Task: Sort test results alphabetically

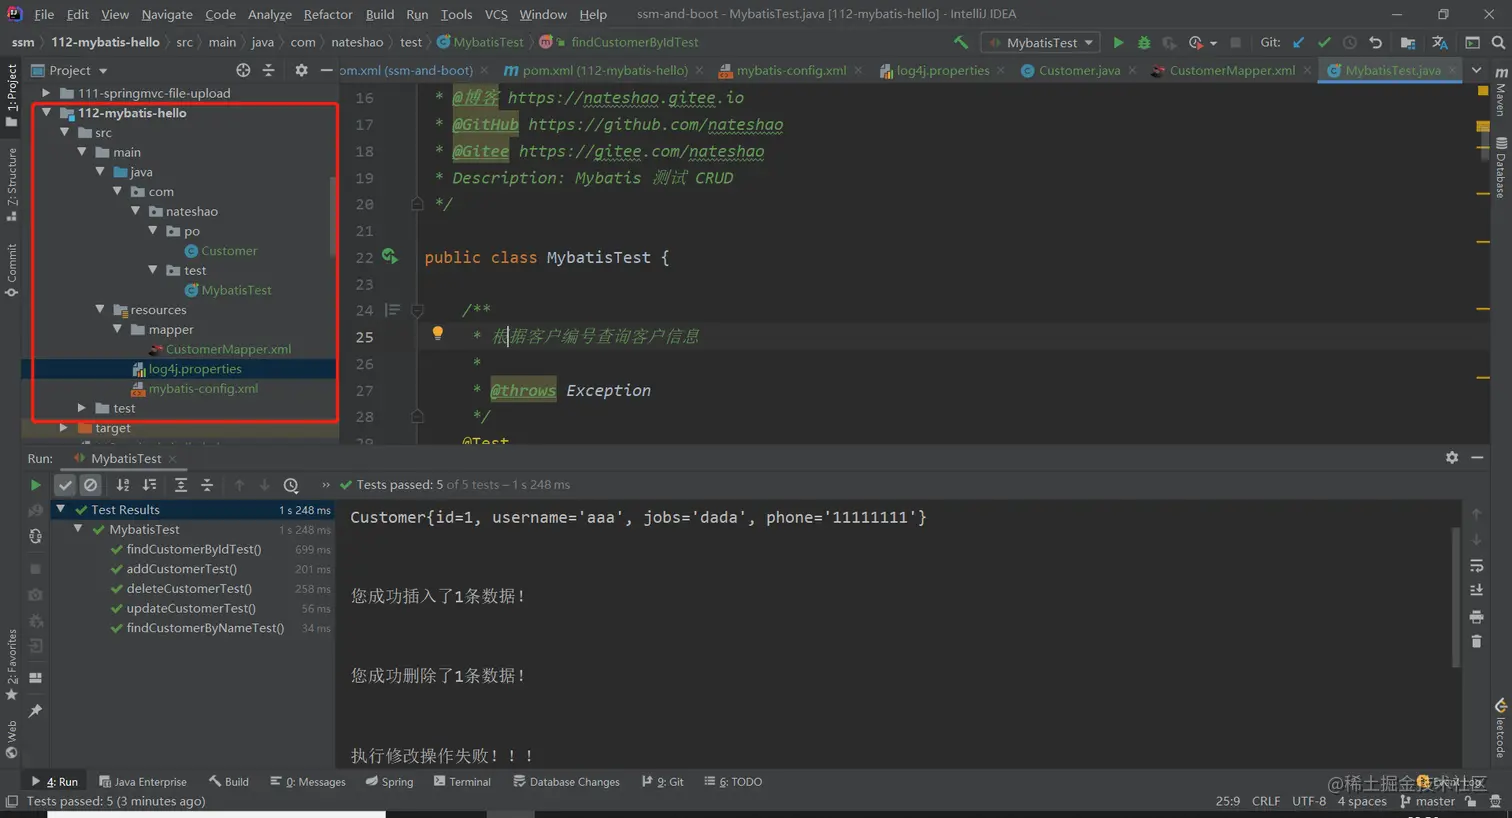Action: (123, 485)
